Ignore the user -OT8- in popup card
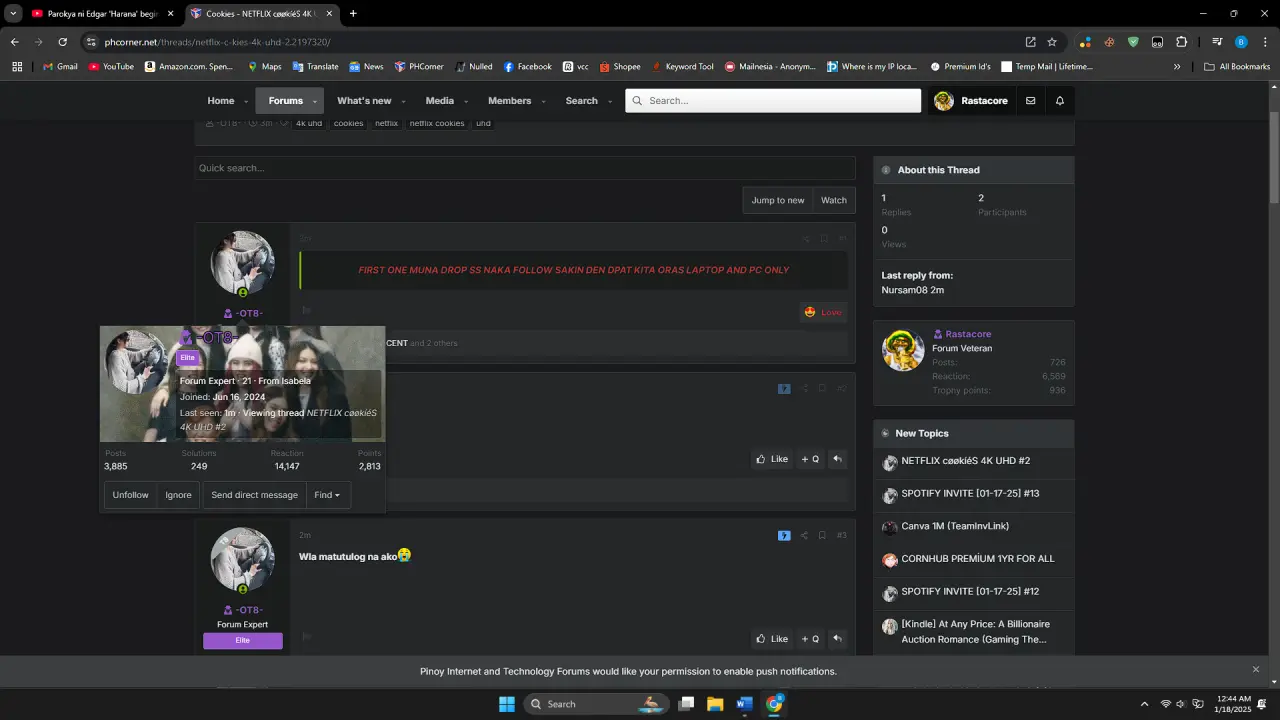The width and height of the screenshot is (1280, 720). coord(178,495)
